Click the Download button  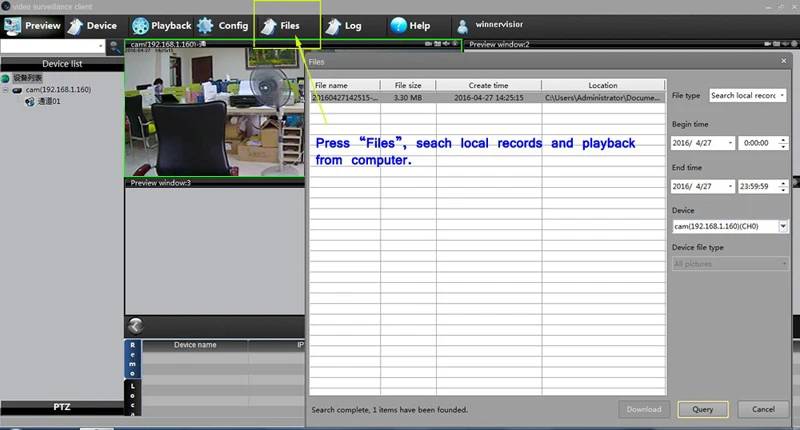point(644,409)
